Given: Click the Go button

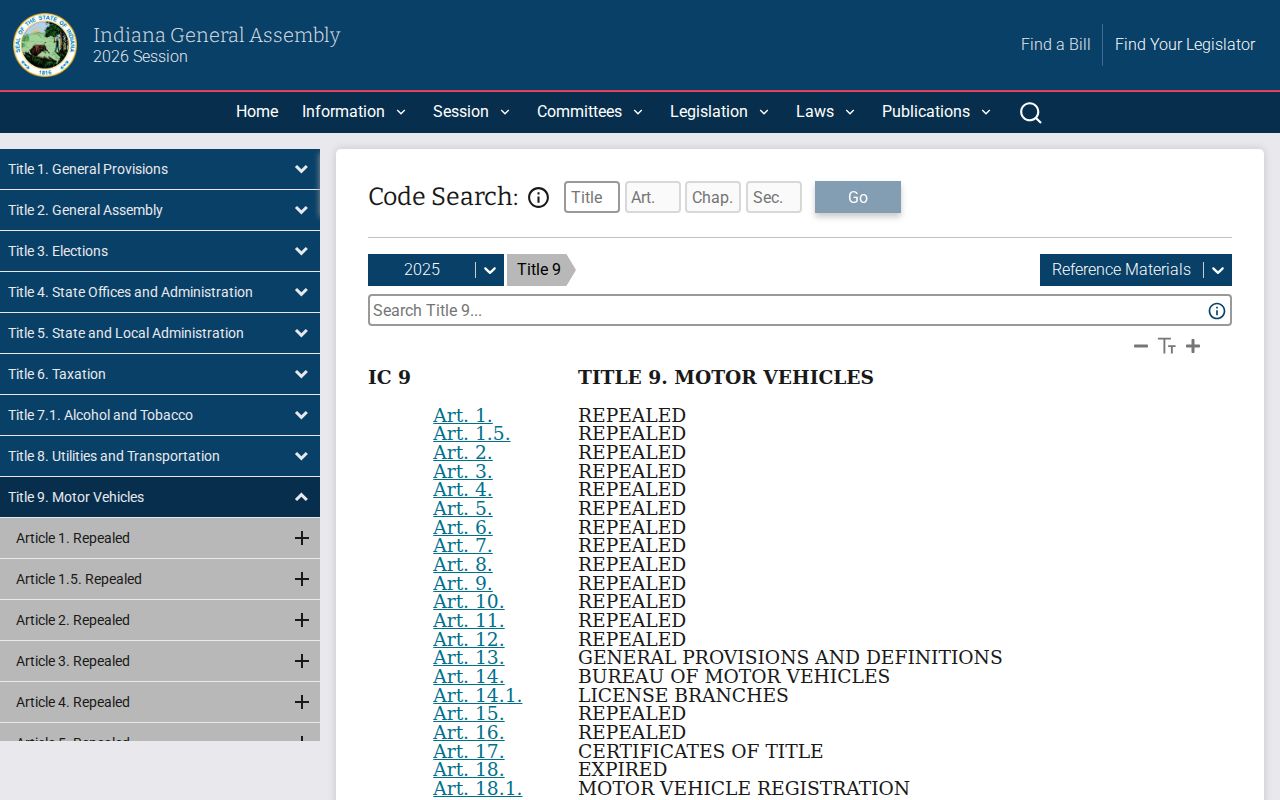Looking at the screenshot, I should click(858, 197).
